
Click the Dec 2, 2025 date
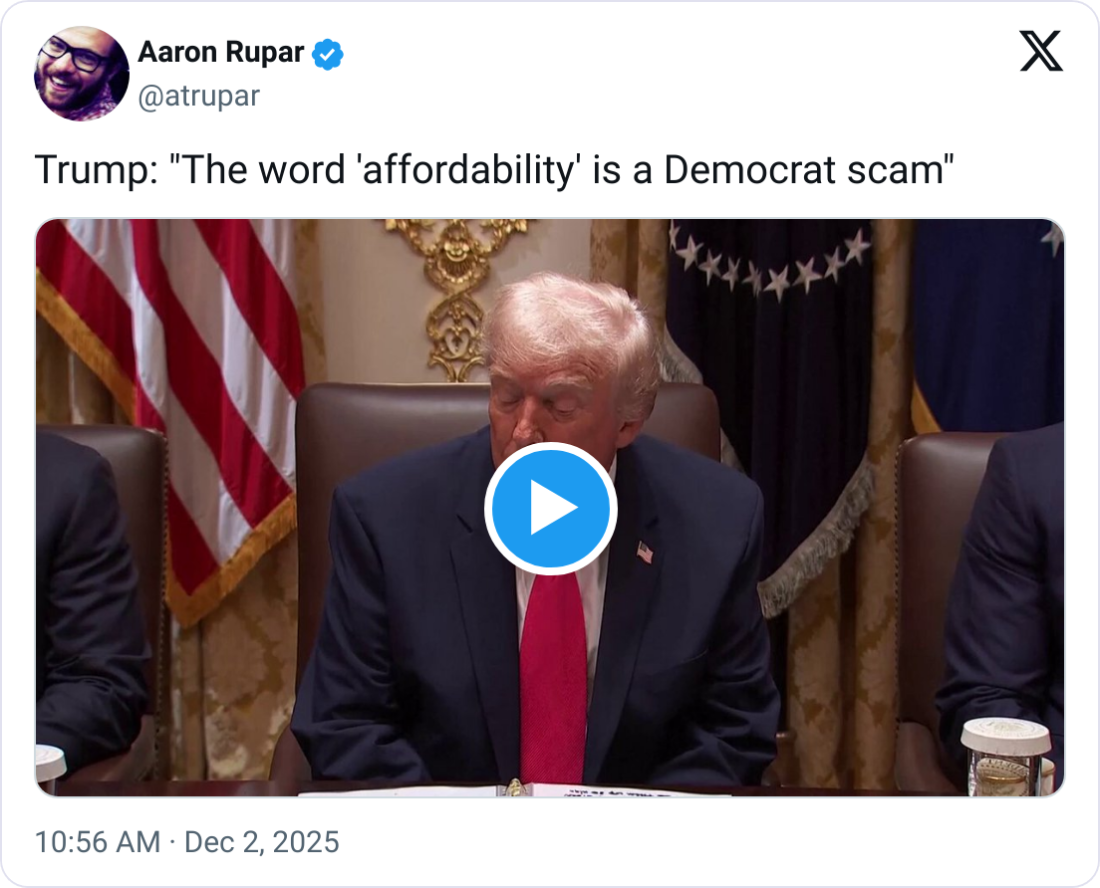pos(262,842)
